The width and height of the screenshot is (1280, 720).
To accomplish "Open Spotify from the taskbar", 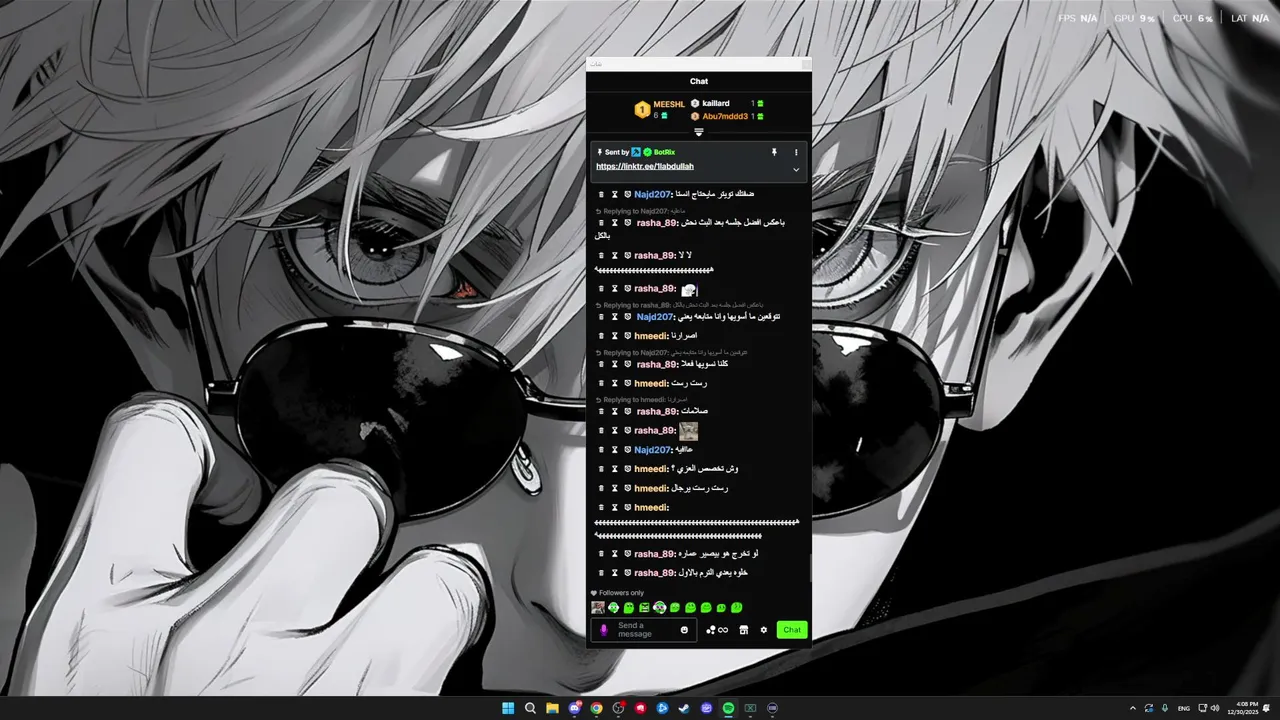I will pos(728,708).
